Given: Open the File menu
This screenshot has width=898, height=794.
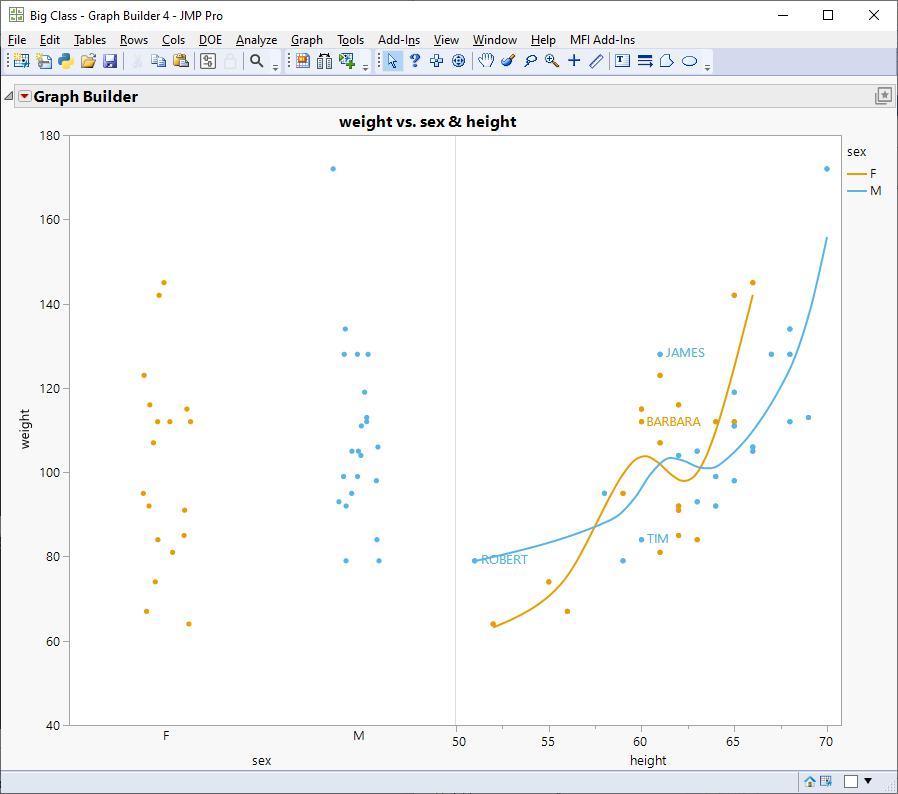Looking at the screenshot, I should [x=17, y=40].
